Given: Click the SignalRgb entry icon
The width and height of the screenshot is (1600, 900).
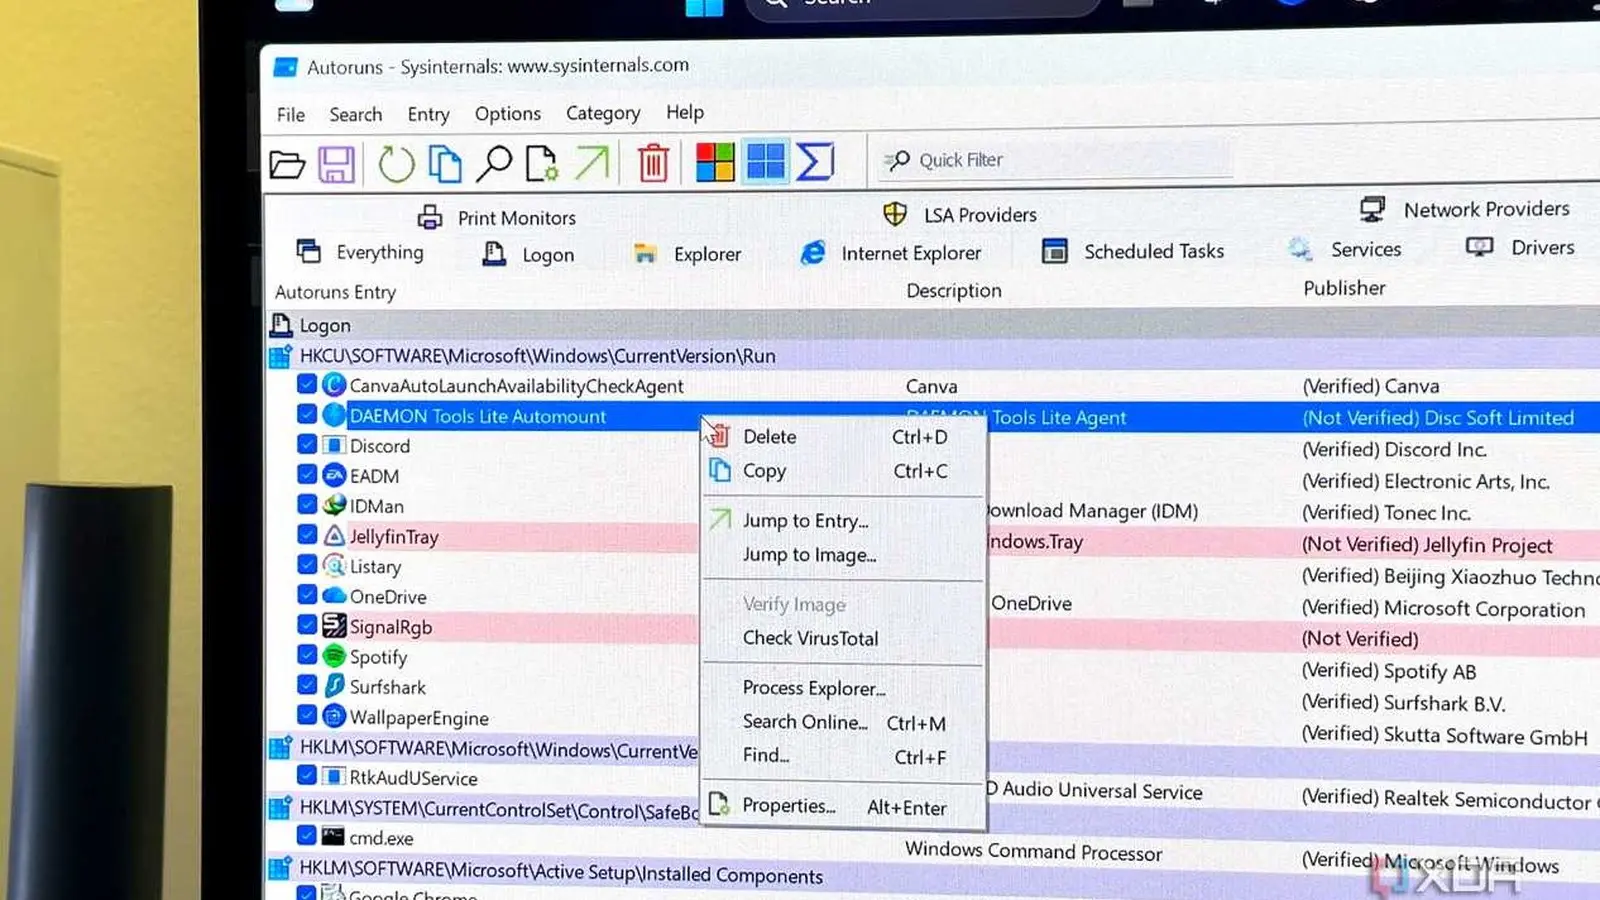Looking at the screenshot, I should click(334, 626).
